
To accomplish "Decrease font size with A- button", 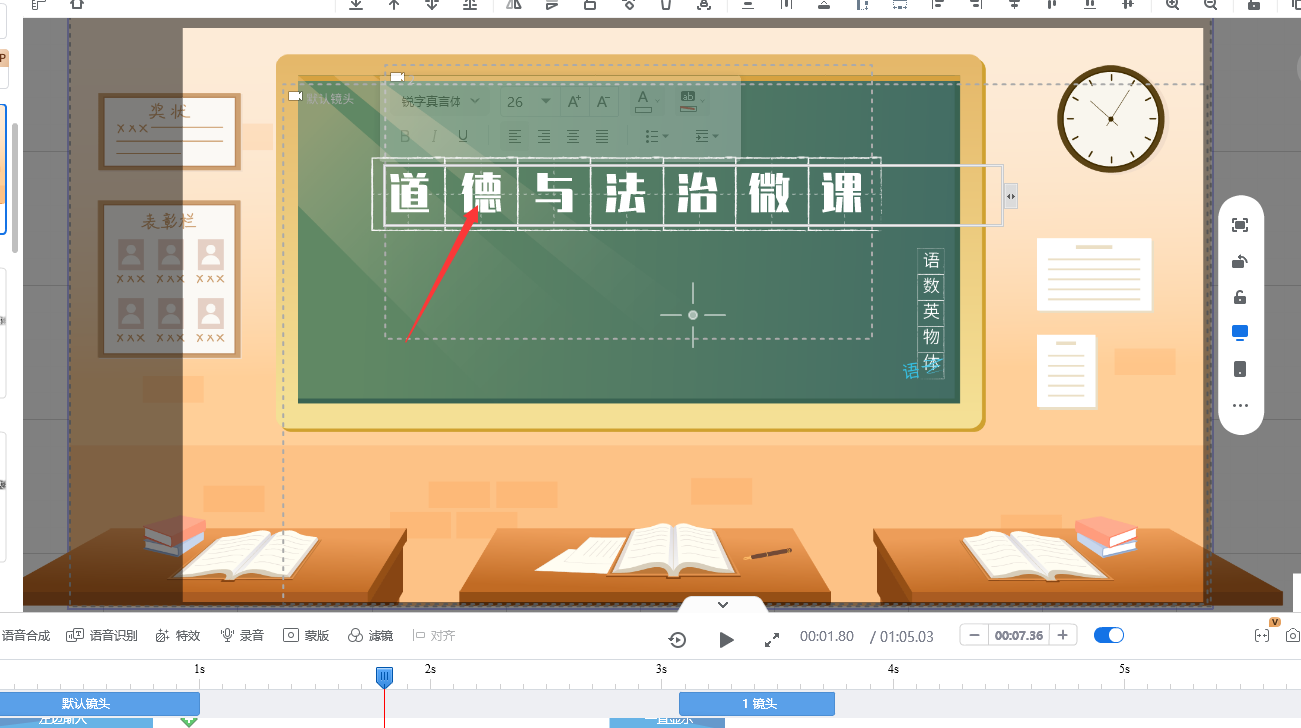I will pos(603,101).
